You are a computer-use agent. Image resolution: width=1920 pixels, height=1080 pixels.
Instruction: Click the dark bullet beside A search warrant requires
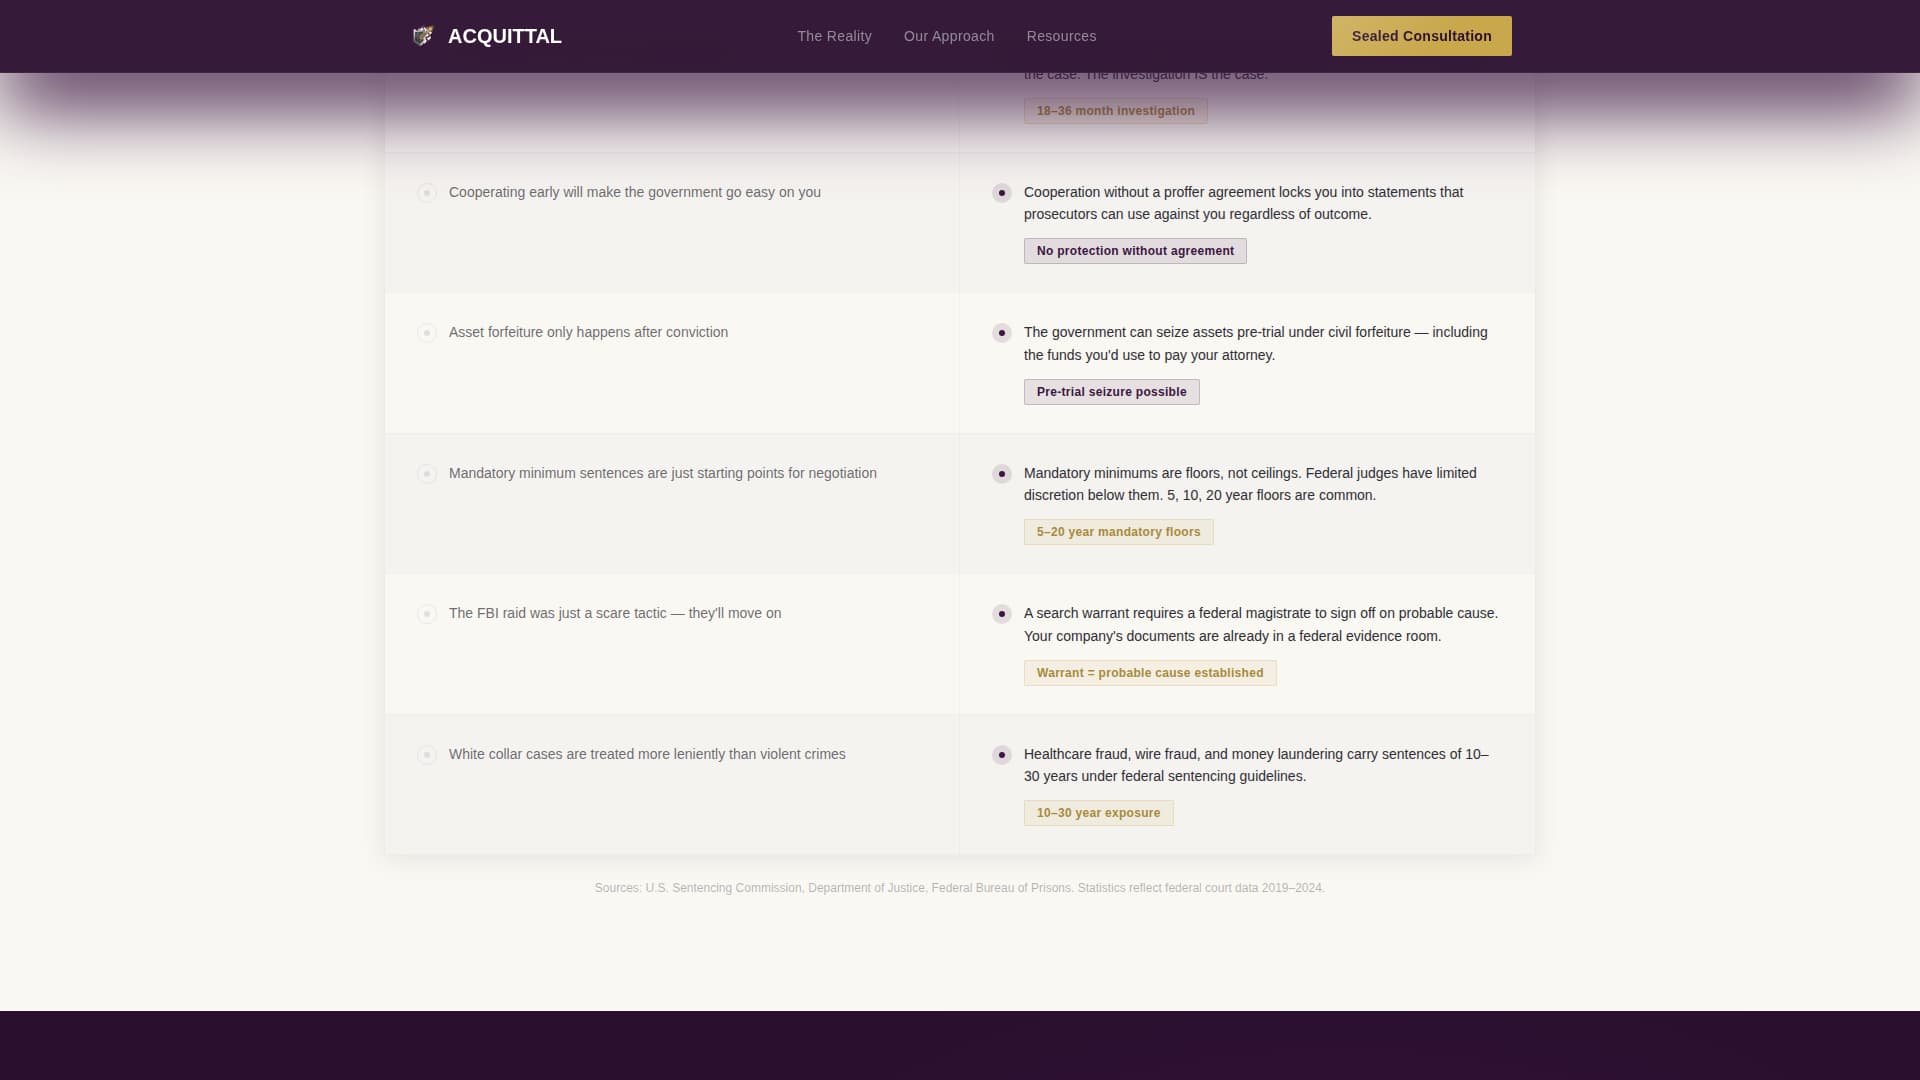coord(1002,614)
